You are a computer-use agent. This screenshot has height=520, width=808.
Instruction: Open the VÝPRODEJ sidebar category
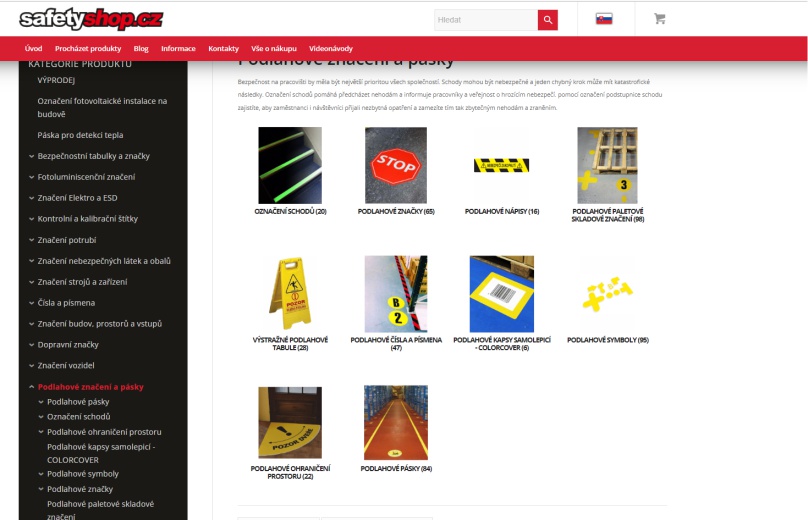pyautogui.click(x=56, y=80)
